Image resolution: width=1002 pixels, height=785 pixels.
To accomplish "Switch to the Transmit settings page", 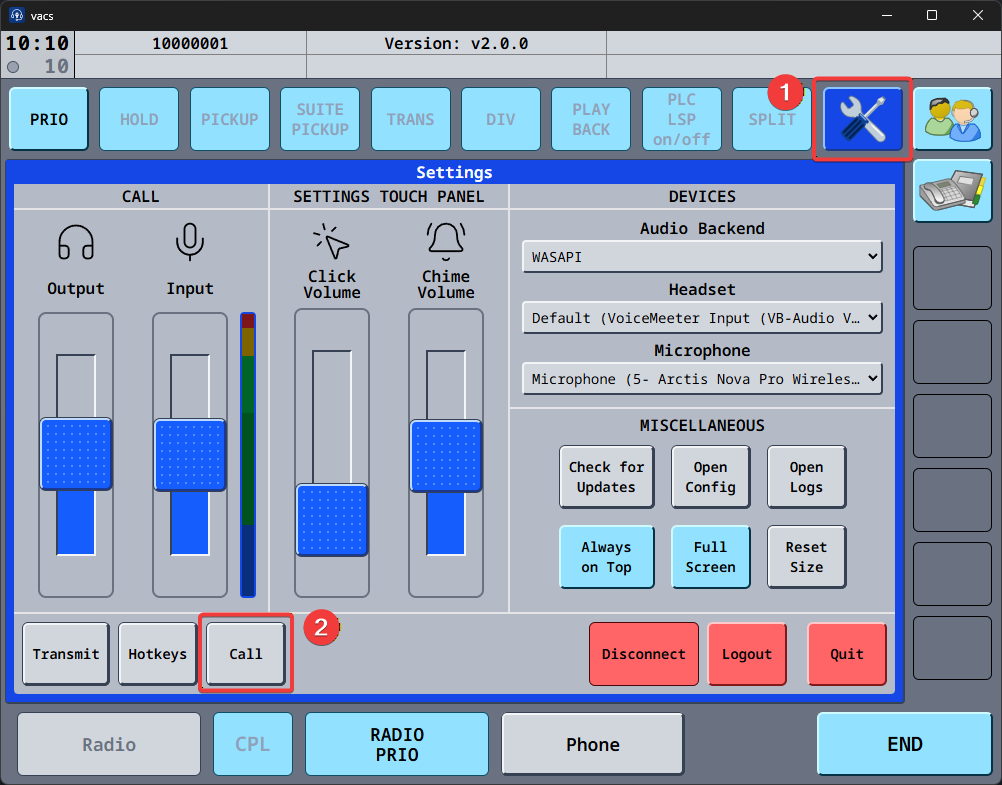I will coord(66,654).
